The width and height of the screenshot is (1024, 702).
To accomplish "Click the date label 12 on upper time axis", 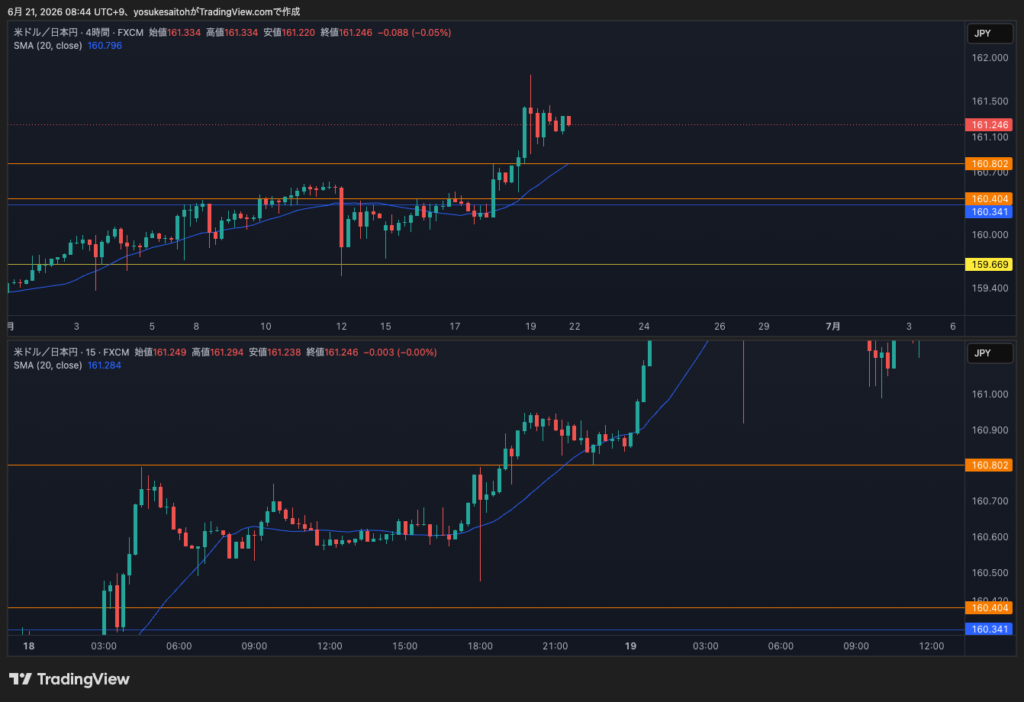I will pyautogui.click(x=341, y=327).
